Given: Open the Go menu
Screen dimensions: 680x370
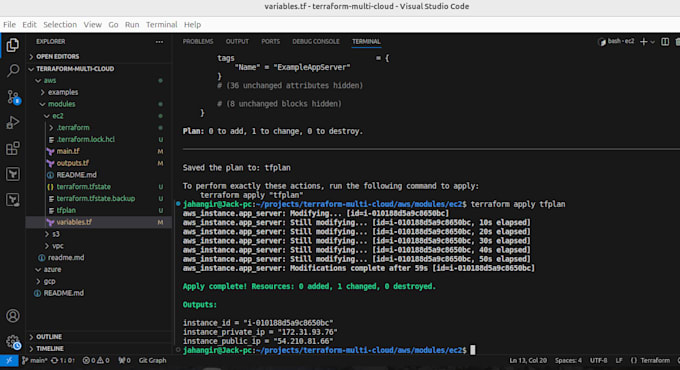Looking at the screenshot, I should click(113, 25).
